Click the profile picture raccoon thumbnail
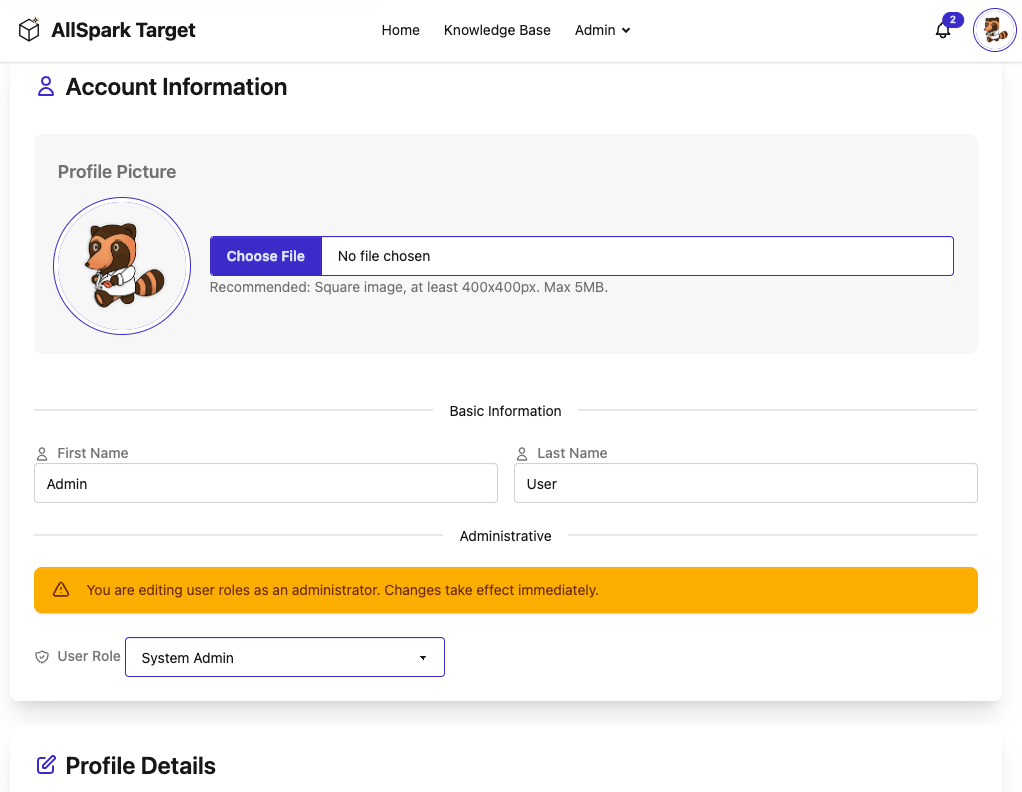 (122, 265)
